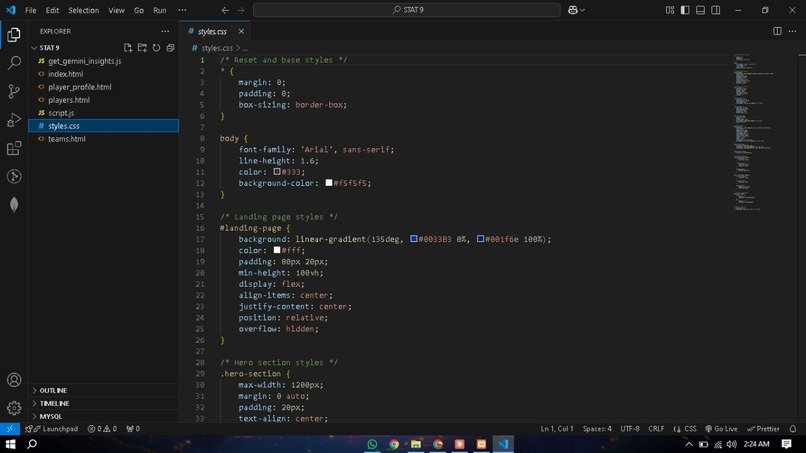Screen dimensions: 806x453
Task: Open the Explorer view in activity bar
Action: [14, 34]
